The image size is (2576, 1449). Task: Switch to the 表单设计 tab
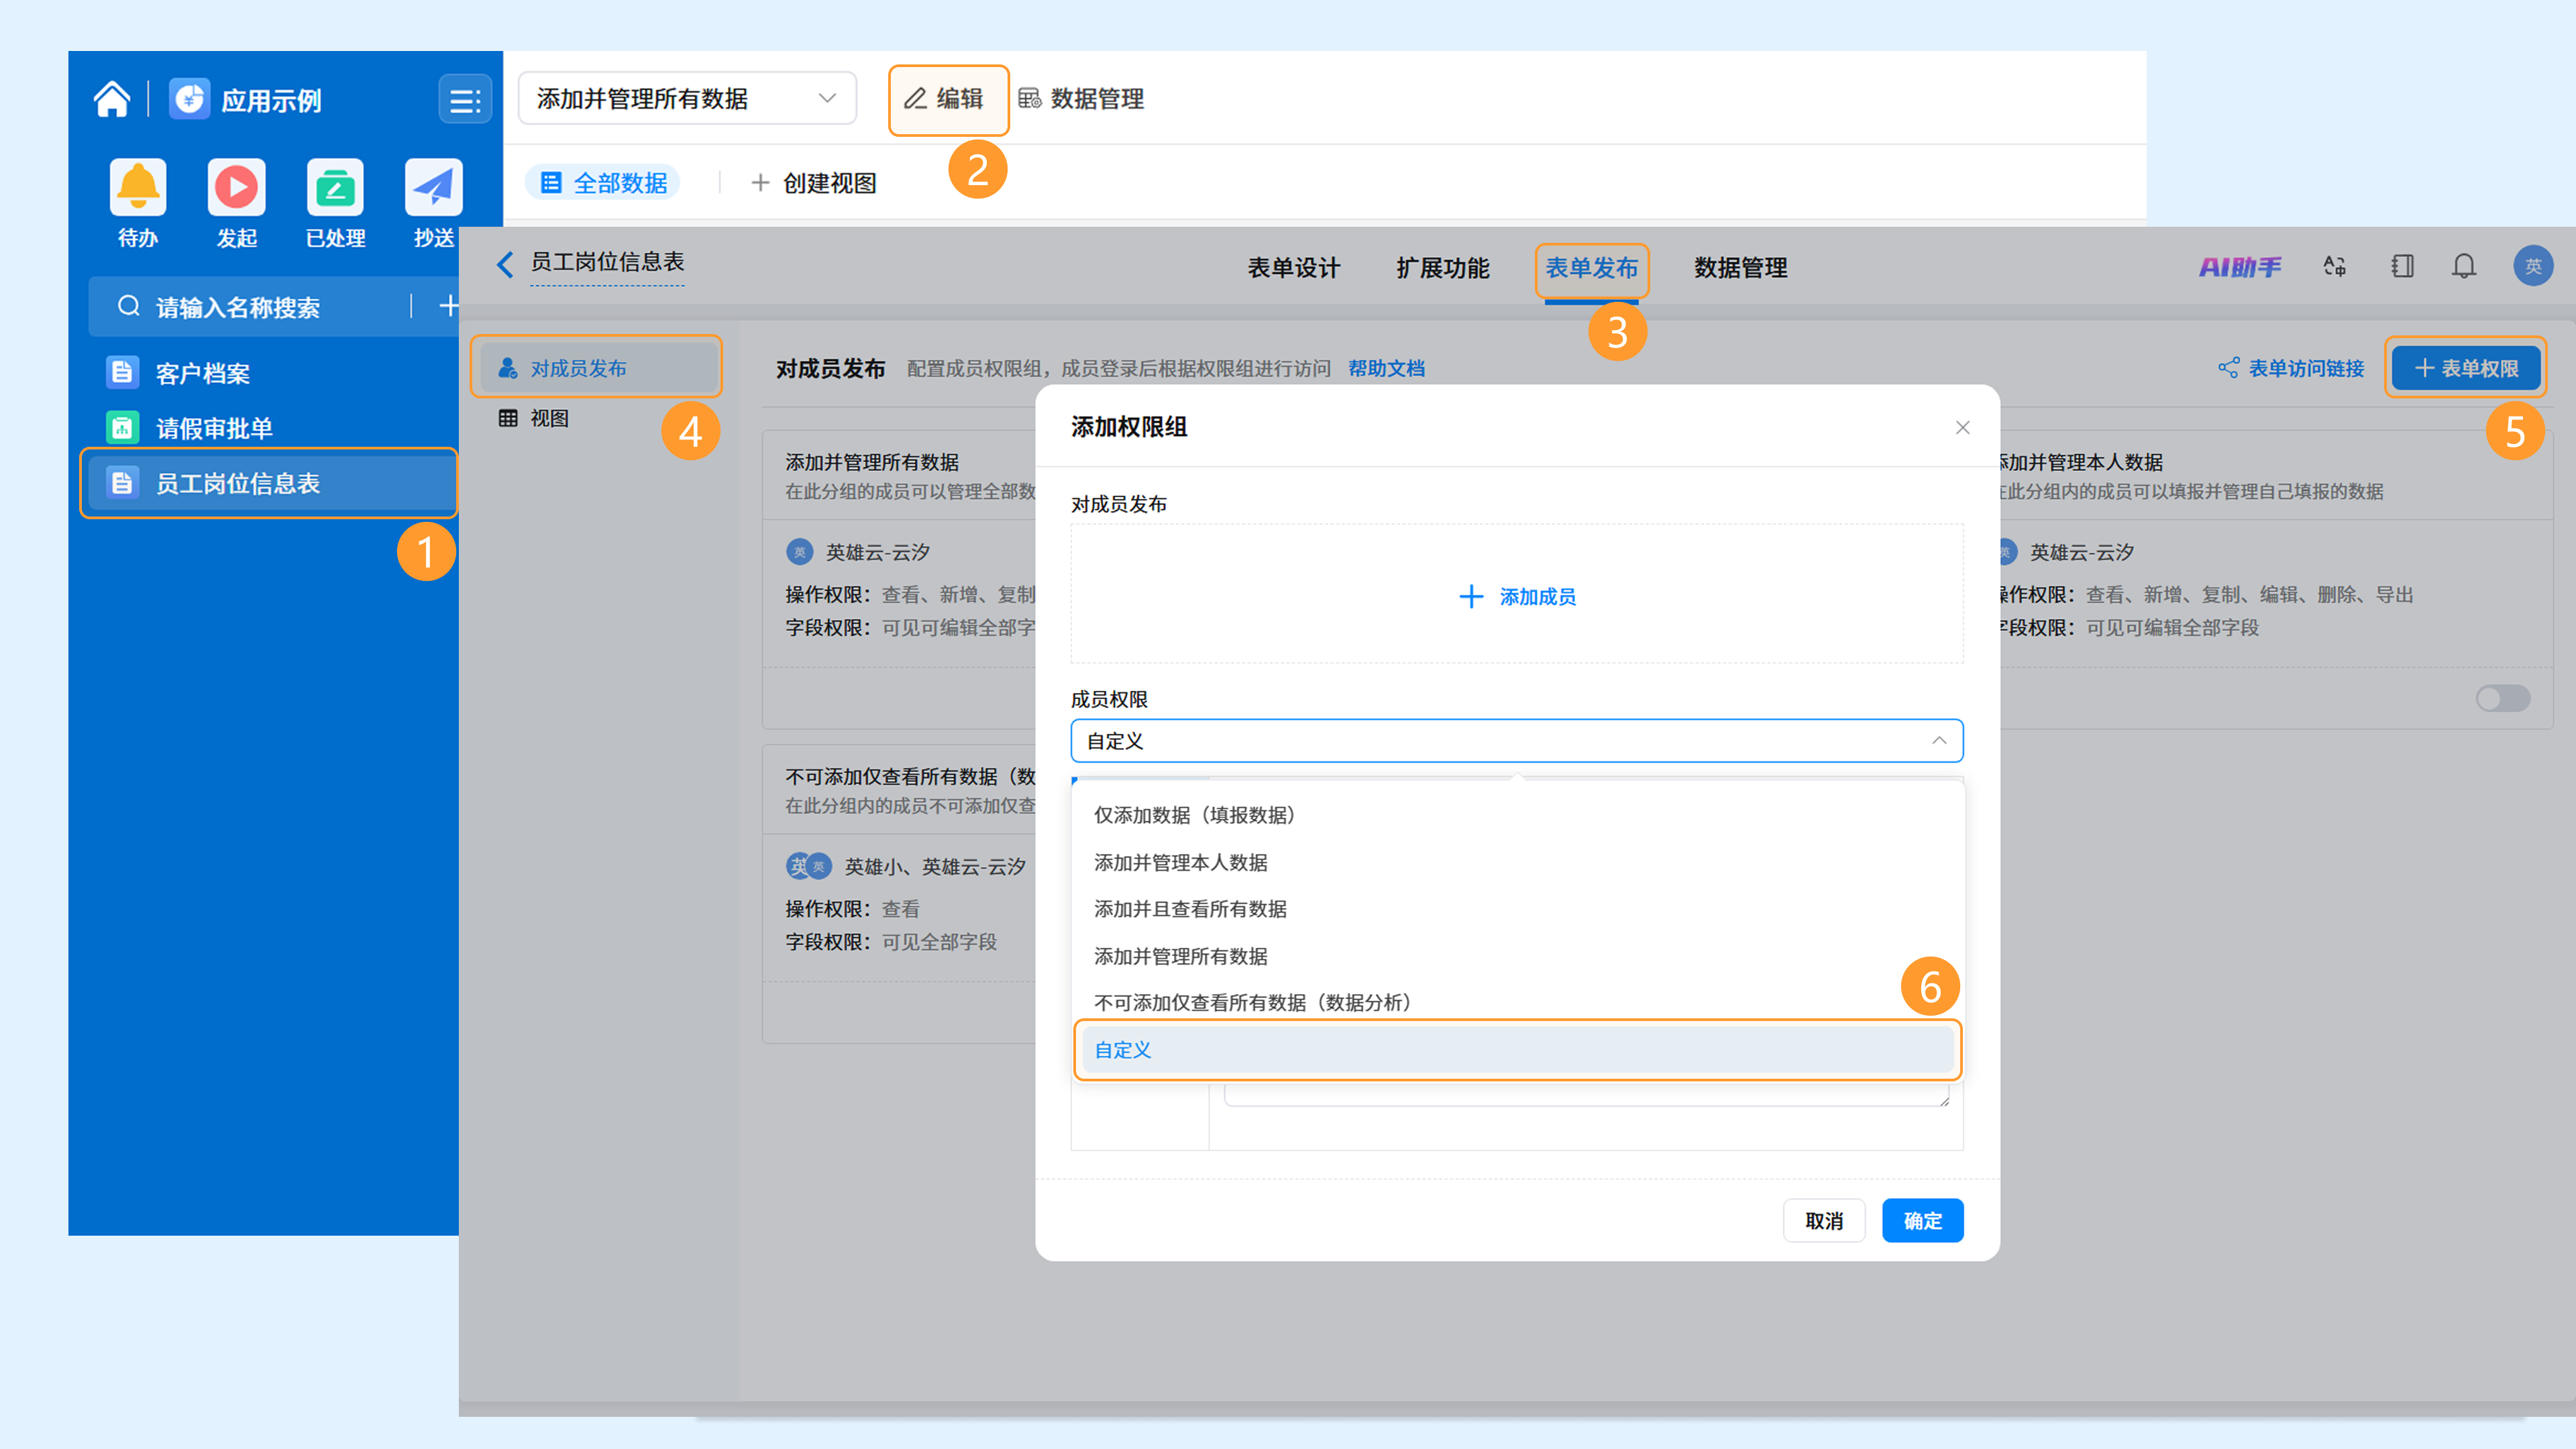click(x=1293, y=268)
